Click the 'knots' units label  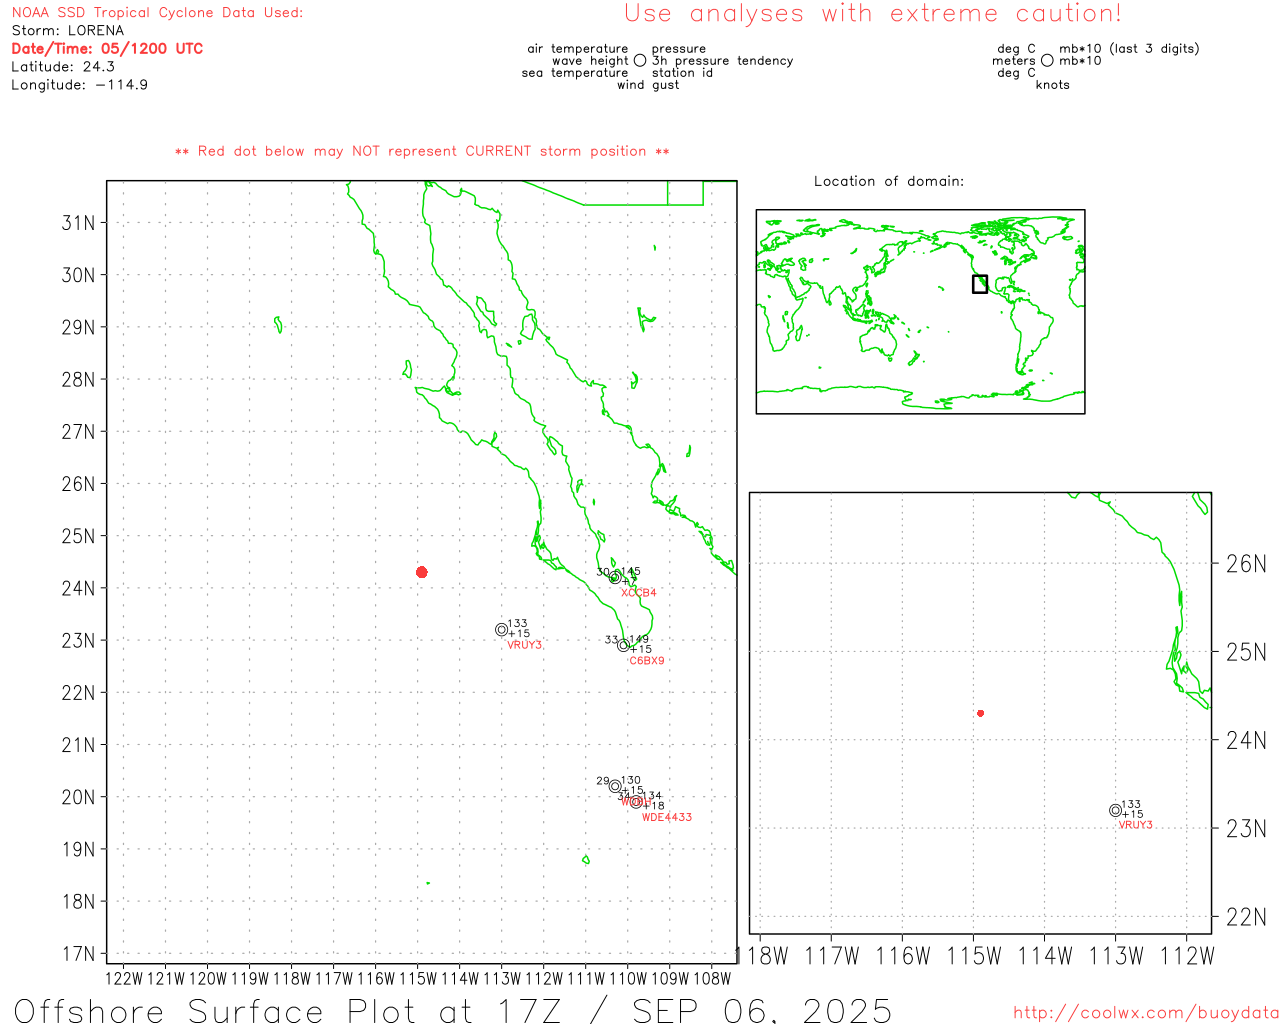[x=1053, y=85]
